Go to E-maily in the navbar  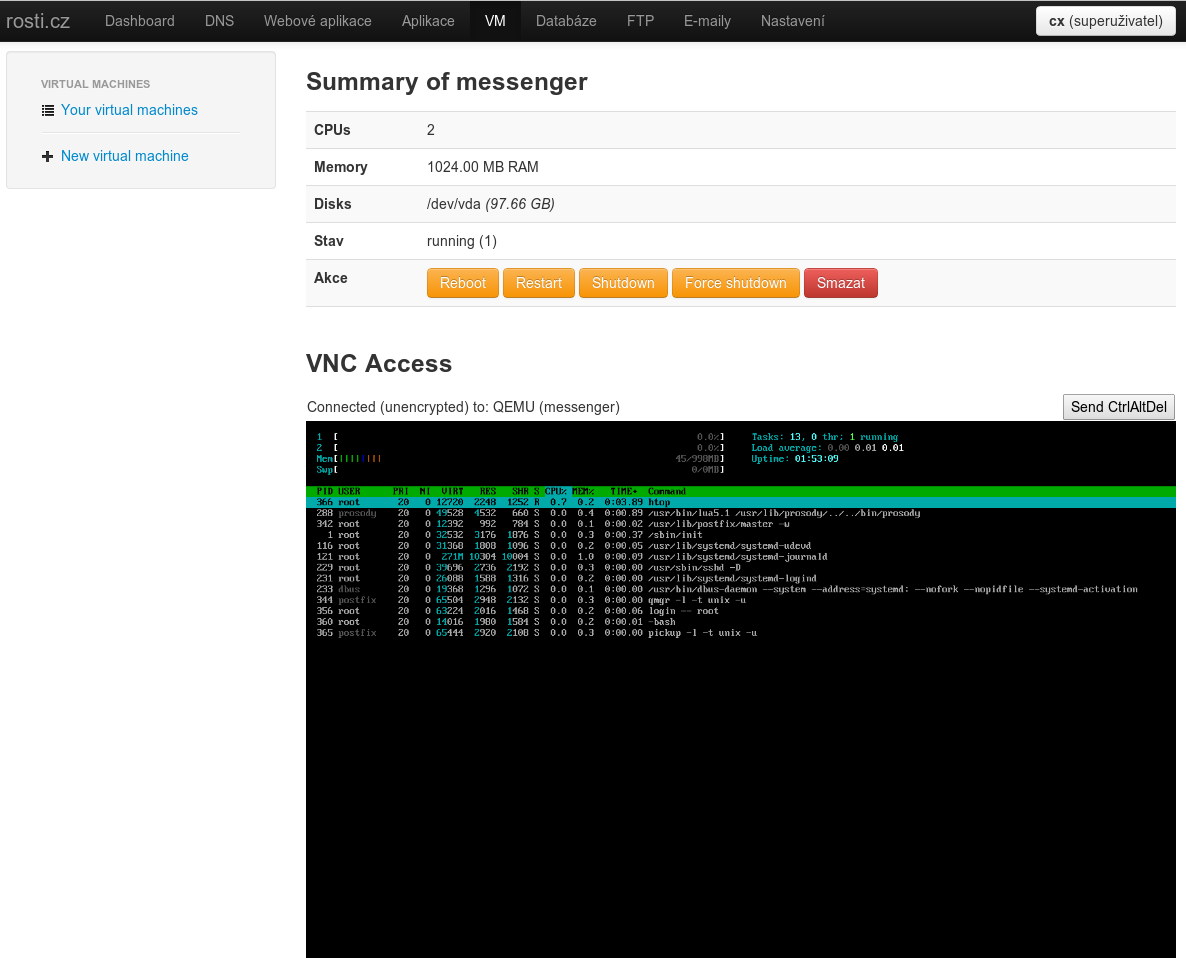(x=707, y=21)
